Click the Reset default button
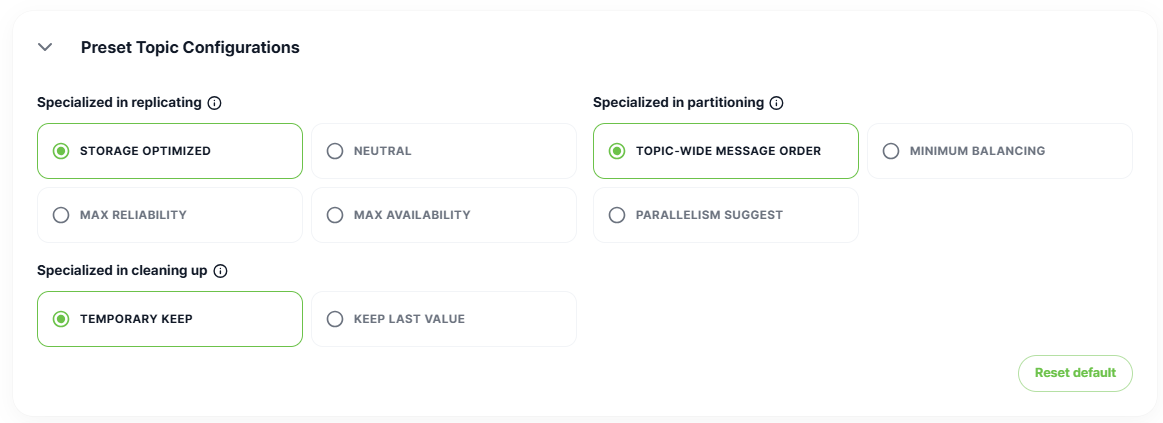Viewport: 1163px width, 423px height. pyautogui.click(x=1075, y=373)
